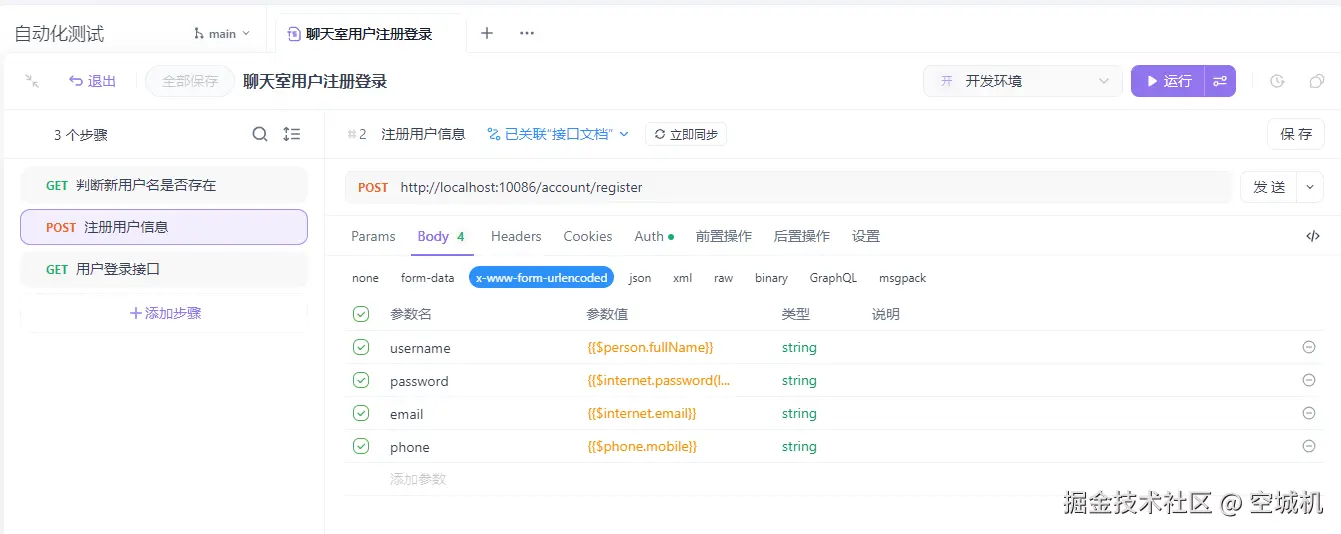Toggle the select-all parameters checkbox
1341x534 pixels.
click(361, 314)
